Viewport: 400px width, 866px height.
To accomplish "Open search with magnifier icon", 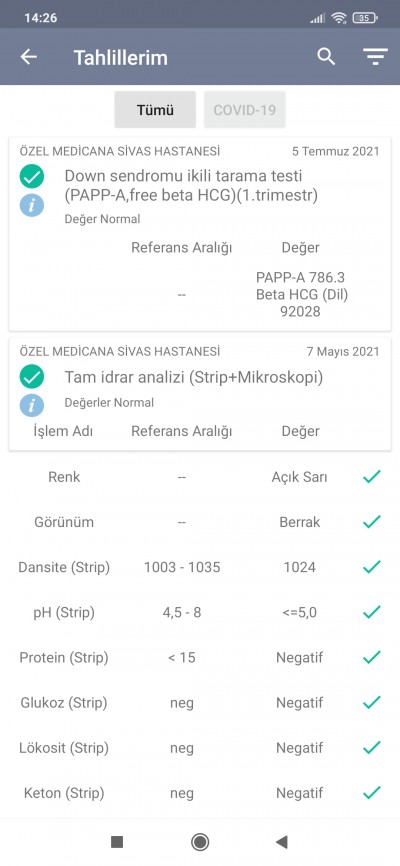I will (x=326, y=56).
